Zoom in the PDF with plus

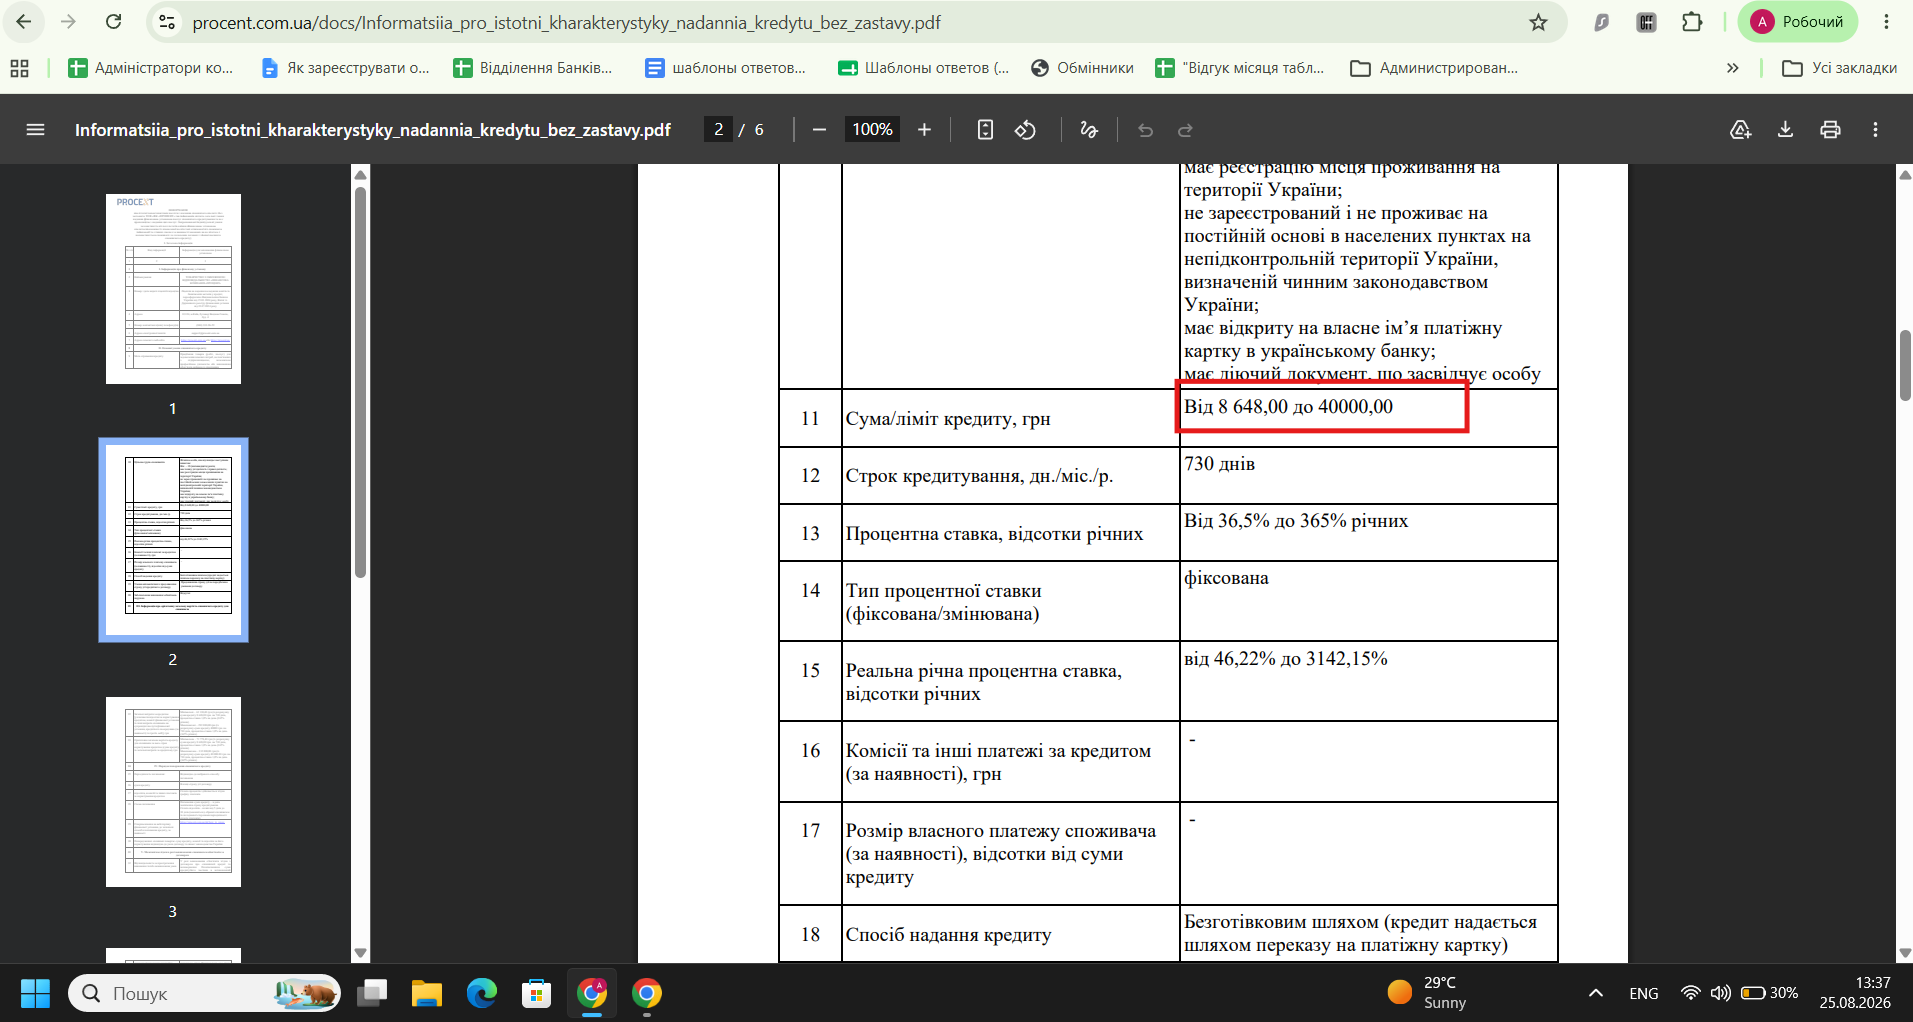924,130
